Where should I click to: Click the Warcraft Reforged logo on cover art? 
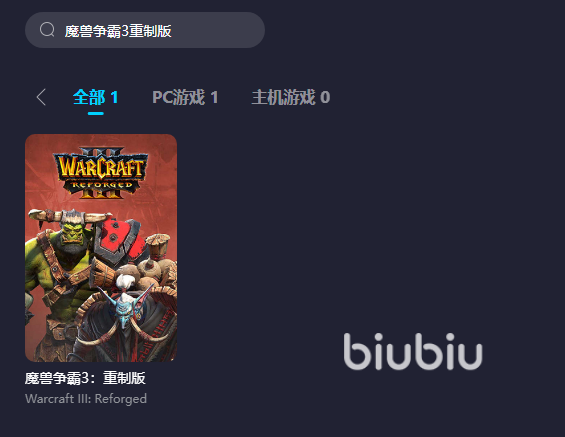tap(101, 173)
